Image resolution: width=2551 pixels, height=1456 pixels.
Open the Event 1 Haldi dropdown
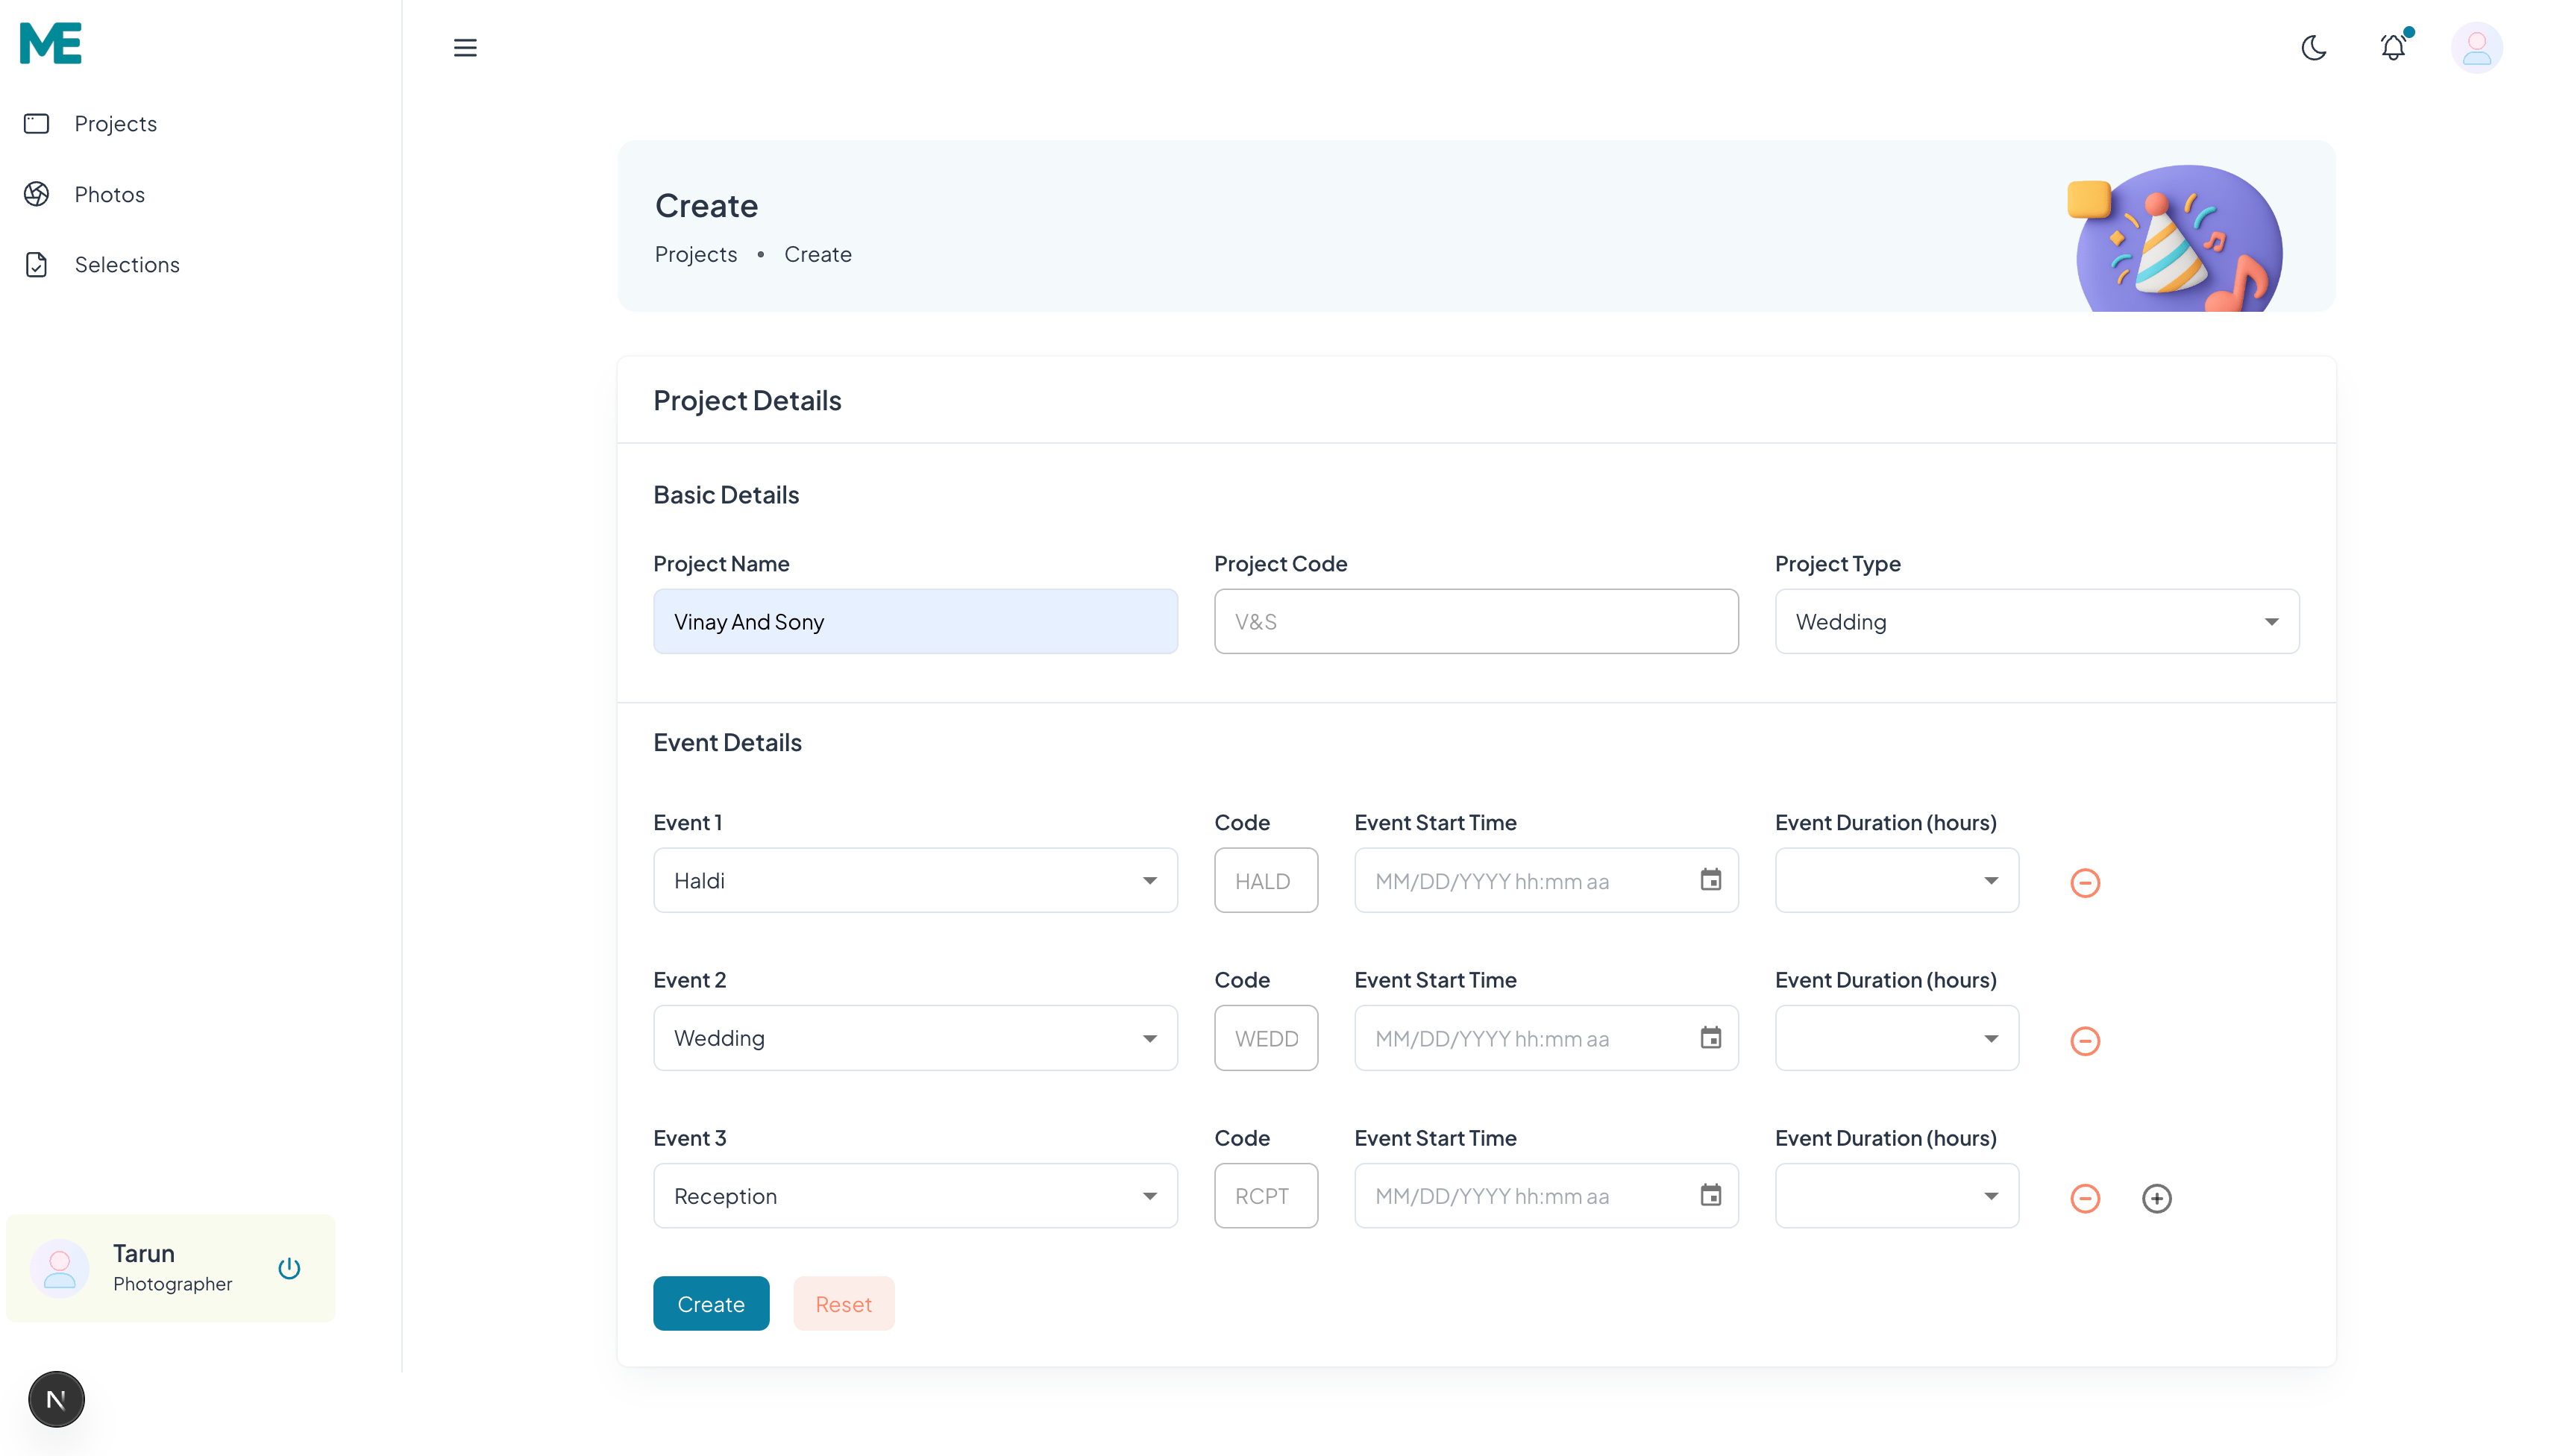point(914,880)
